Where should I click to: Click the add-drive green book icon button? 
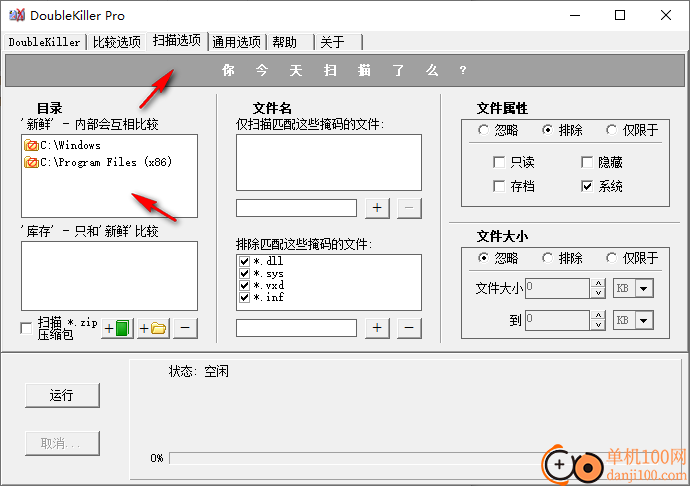coord(117,328)
